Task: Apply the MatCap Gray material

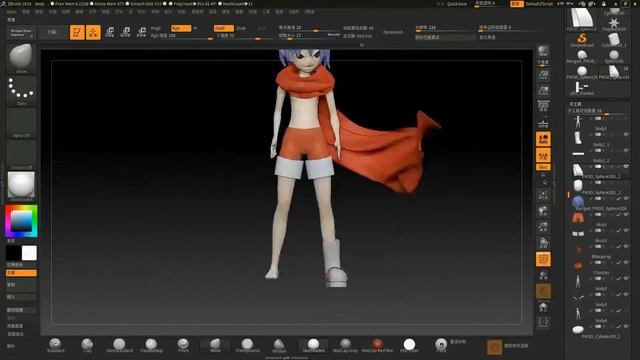Action: pyautogui.click(x=345, y=345)
